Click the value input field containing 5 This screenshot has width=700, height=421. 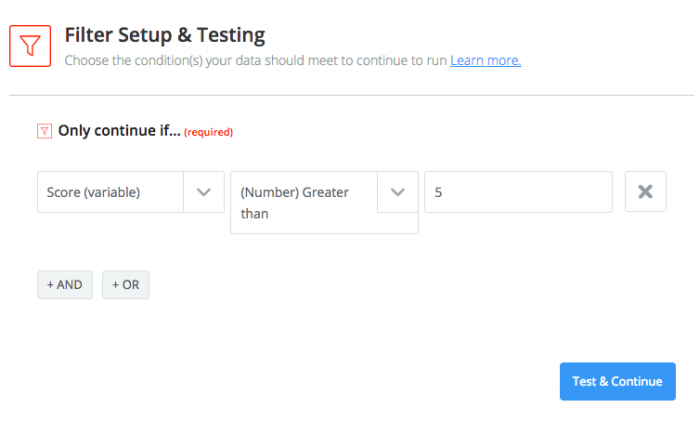[x=518, y=192]
